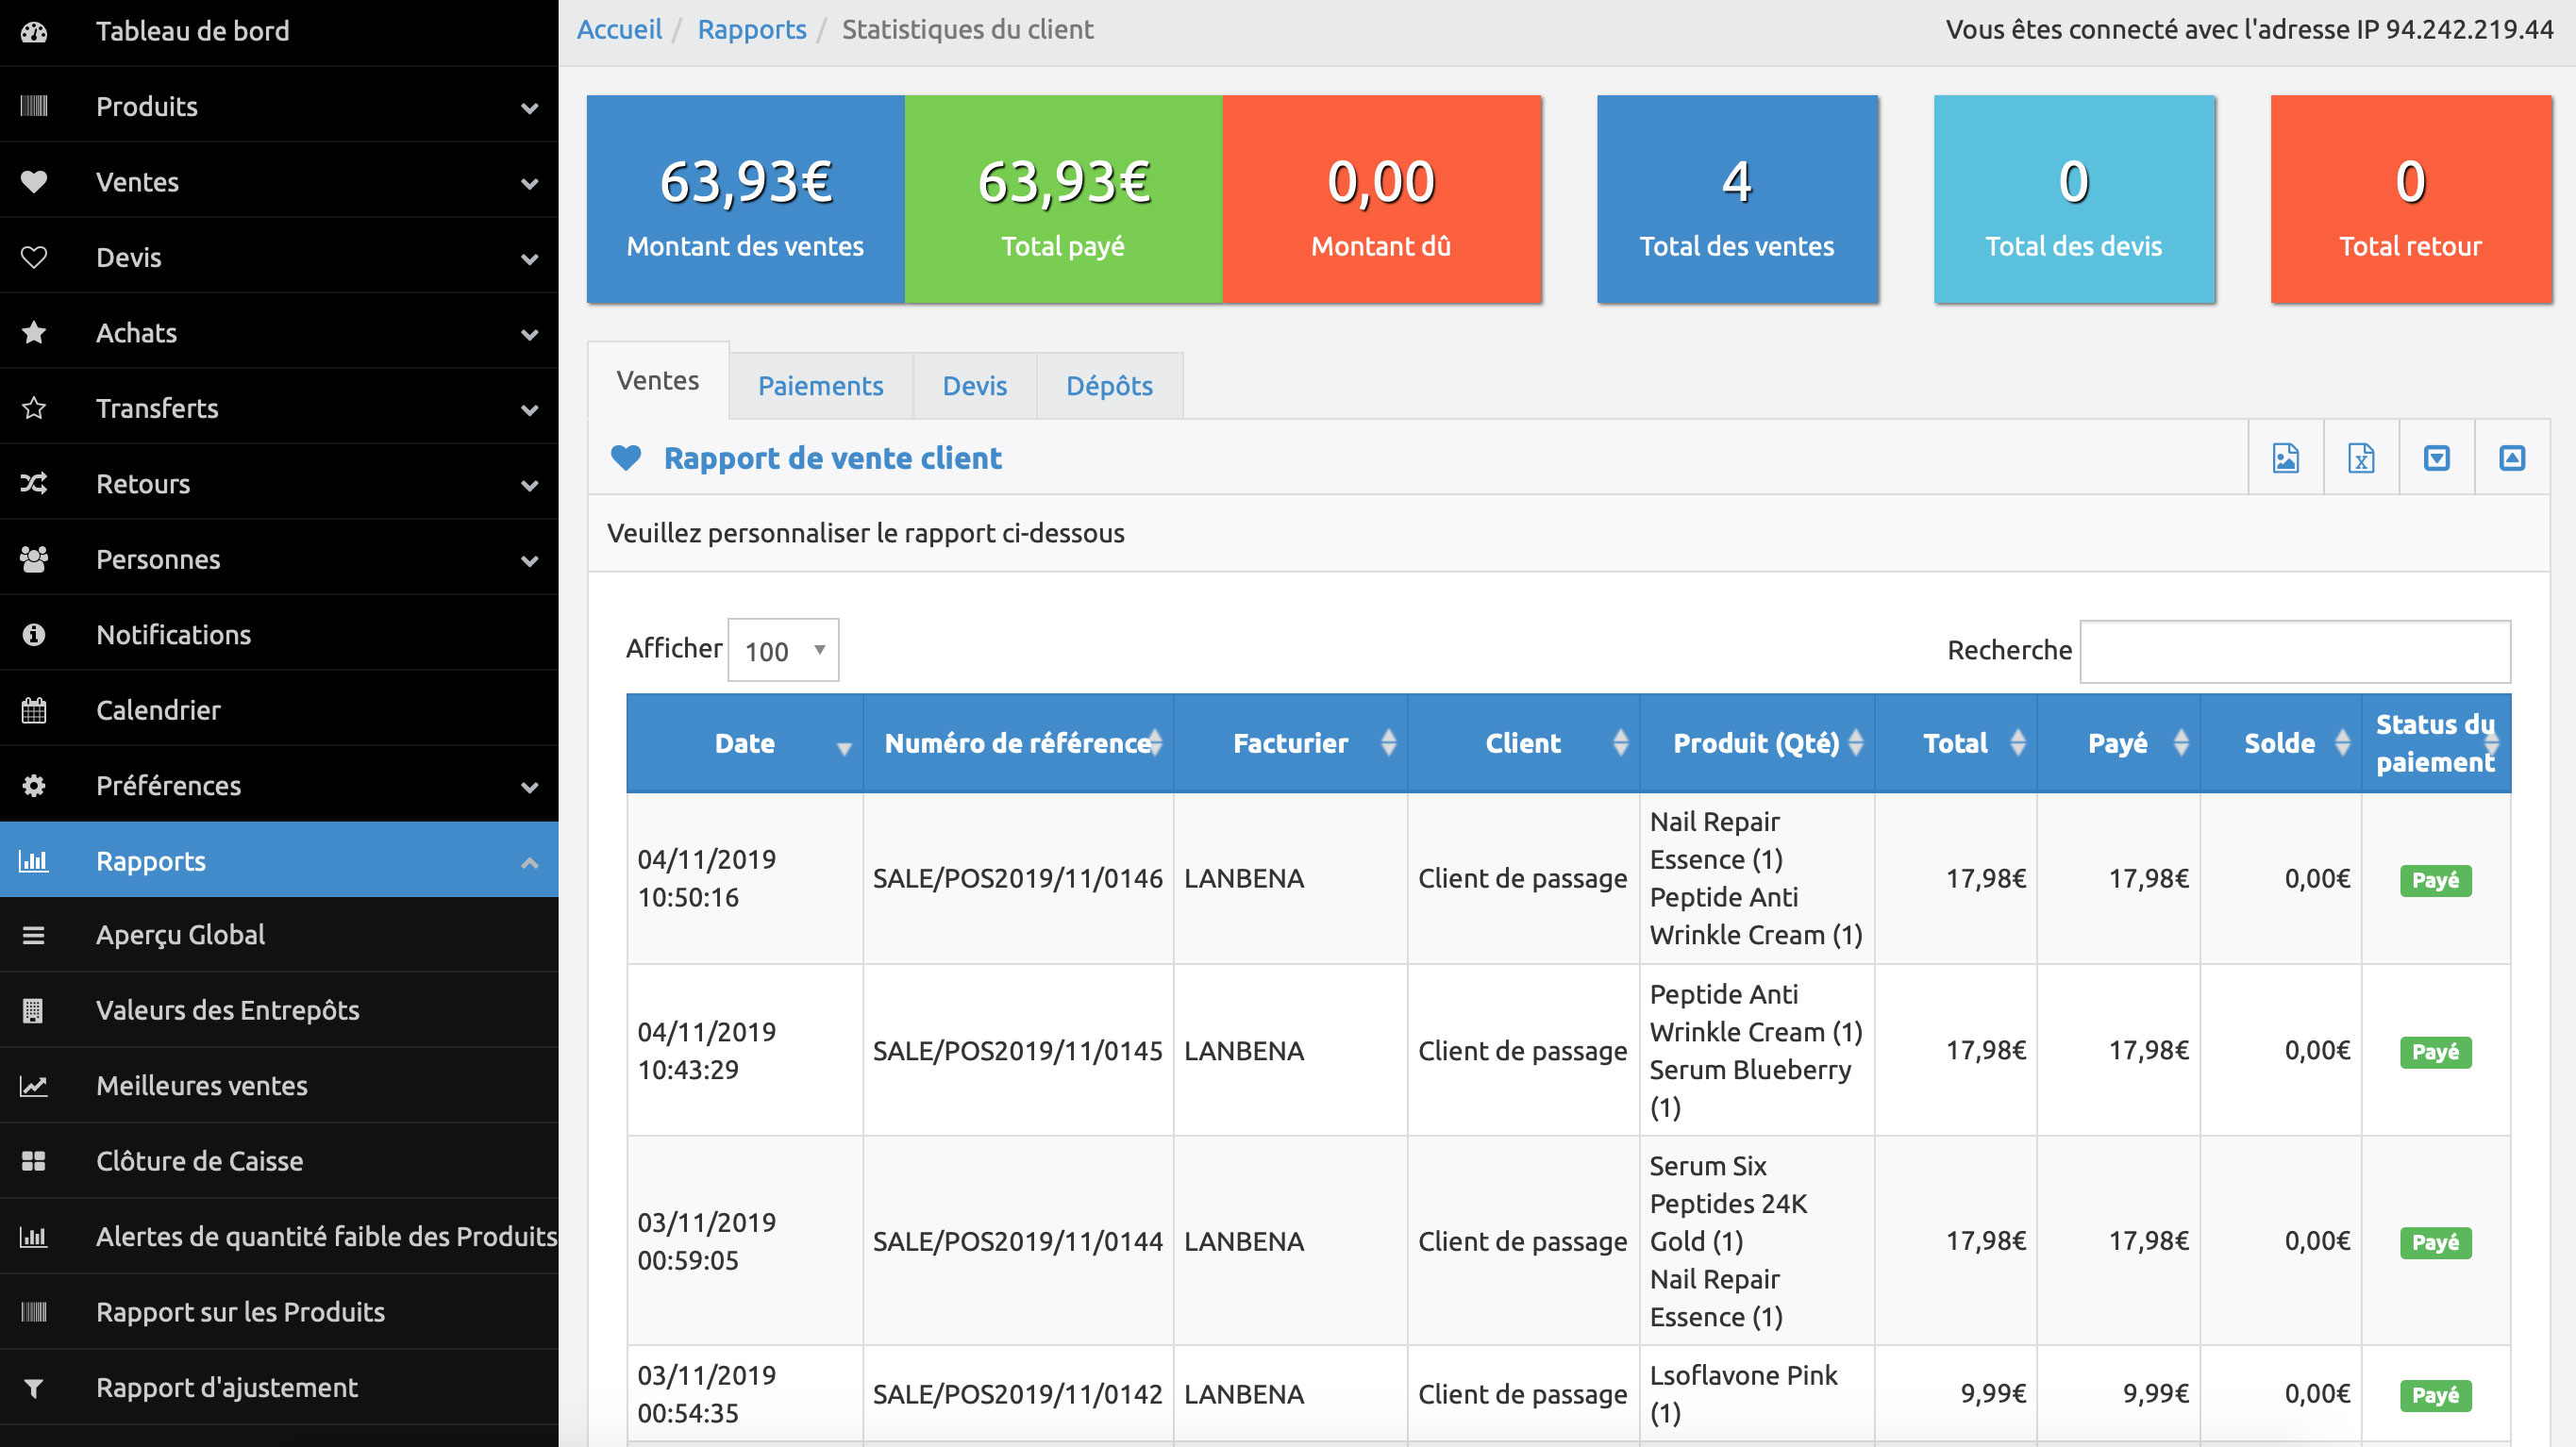This screenshot has height=1447, width=2576.
Task: Click the up-arrow hide form icon
Action: pyautogui.click(x=2512, y=458)
